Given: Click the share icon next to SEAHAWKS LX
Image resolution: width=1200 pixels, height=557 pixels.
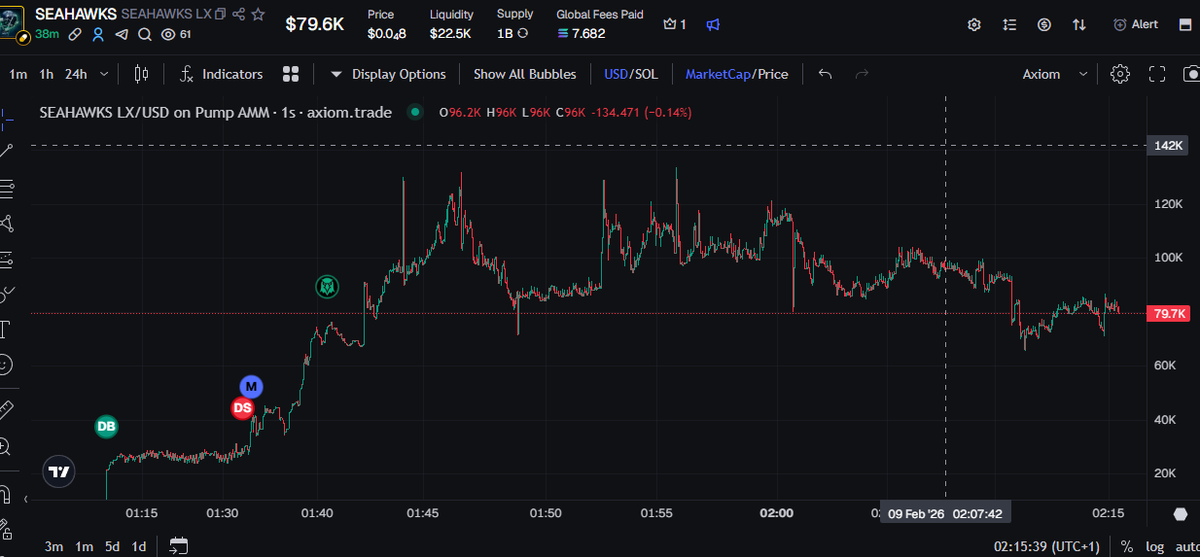Looking at the screenshot, I should (238, 15).
